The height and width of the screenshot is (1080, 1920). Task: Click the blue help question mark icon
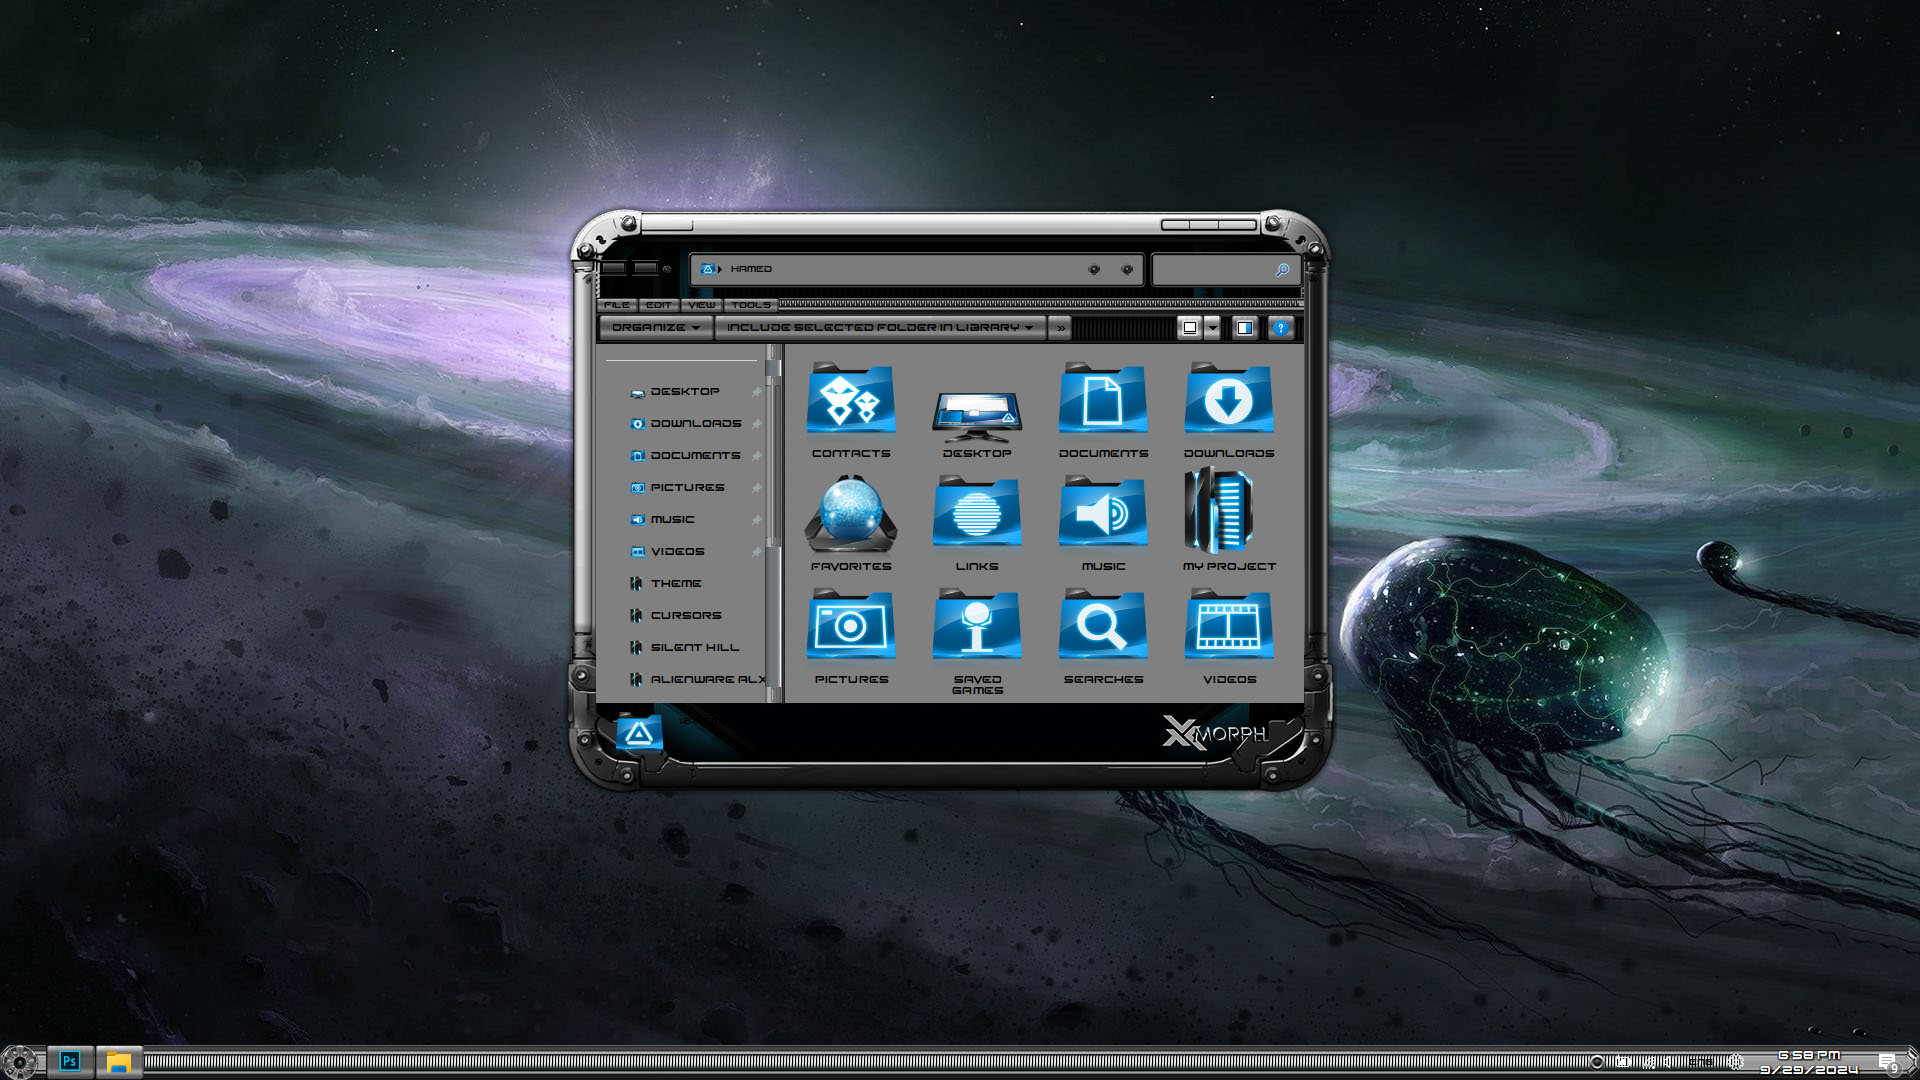pyautogui.click(x=1280, y=328)
